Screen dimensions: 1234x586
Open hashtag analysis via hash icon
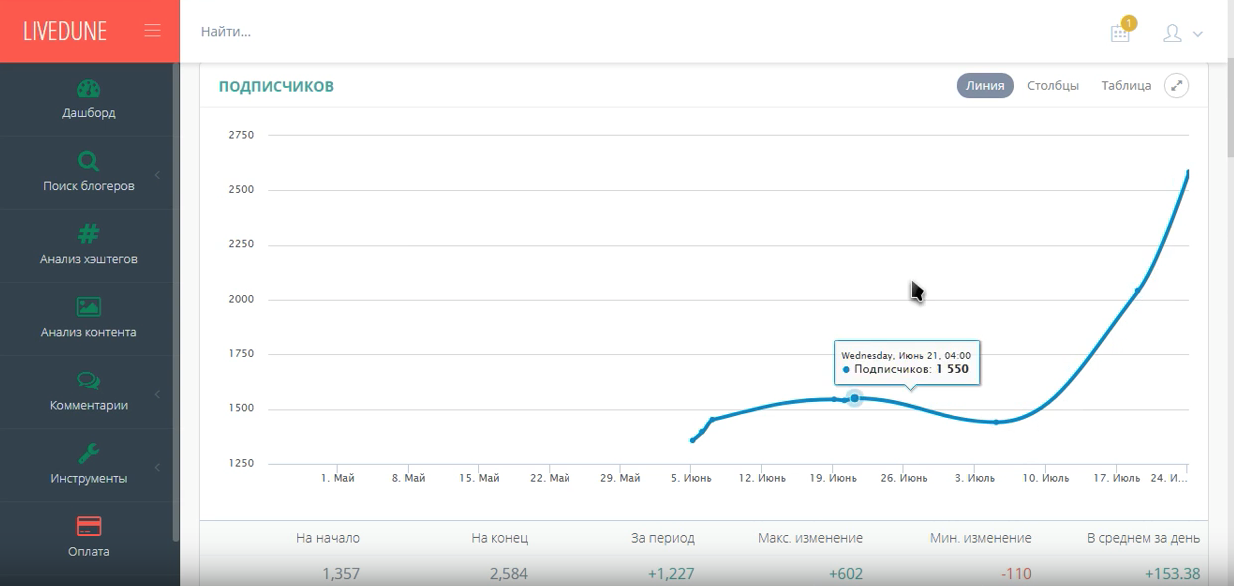pos(89,234)
